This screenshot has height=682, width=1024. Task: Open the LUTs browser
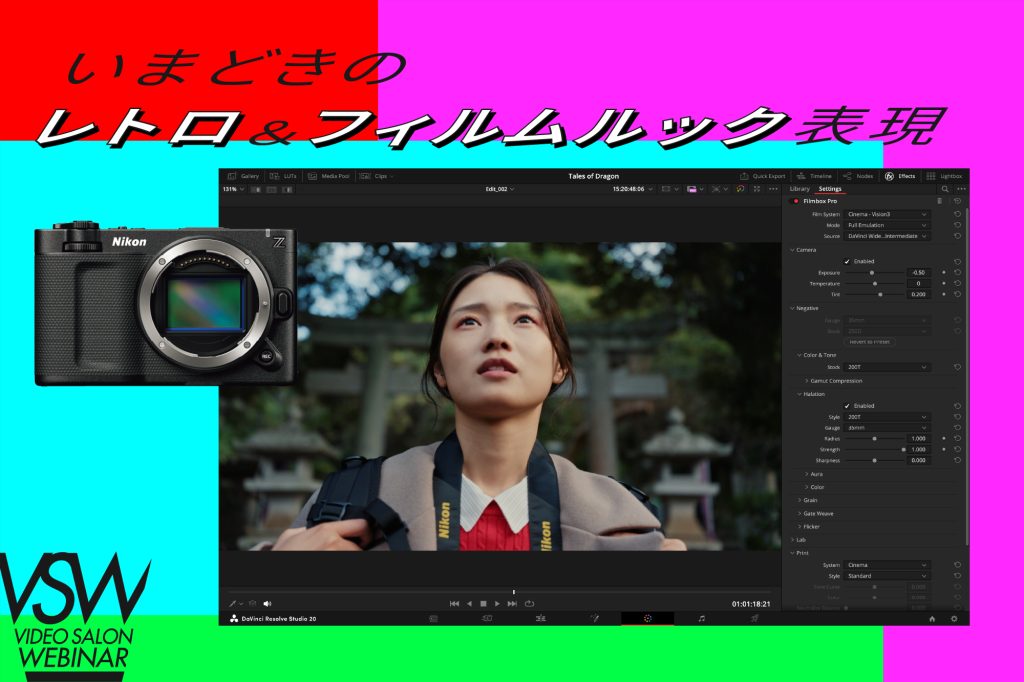tap(283, 176)
